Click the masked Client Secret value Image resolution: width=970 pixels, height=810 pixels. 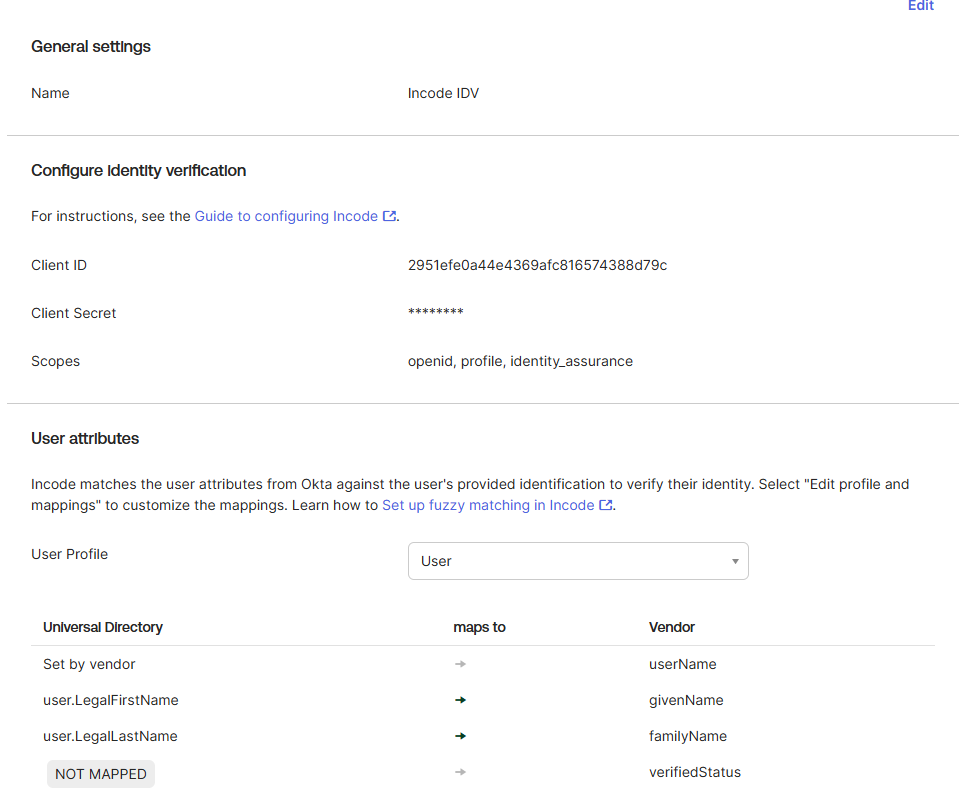pyautogui.click(x=436, y=312)
